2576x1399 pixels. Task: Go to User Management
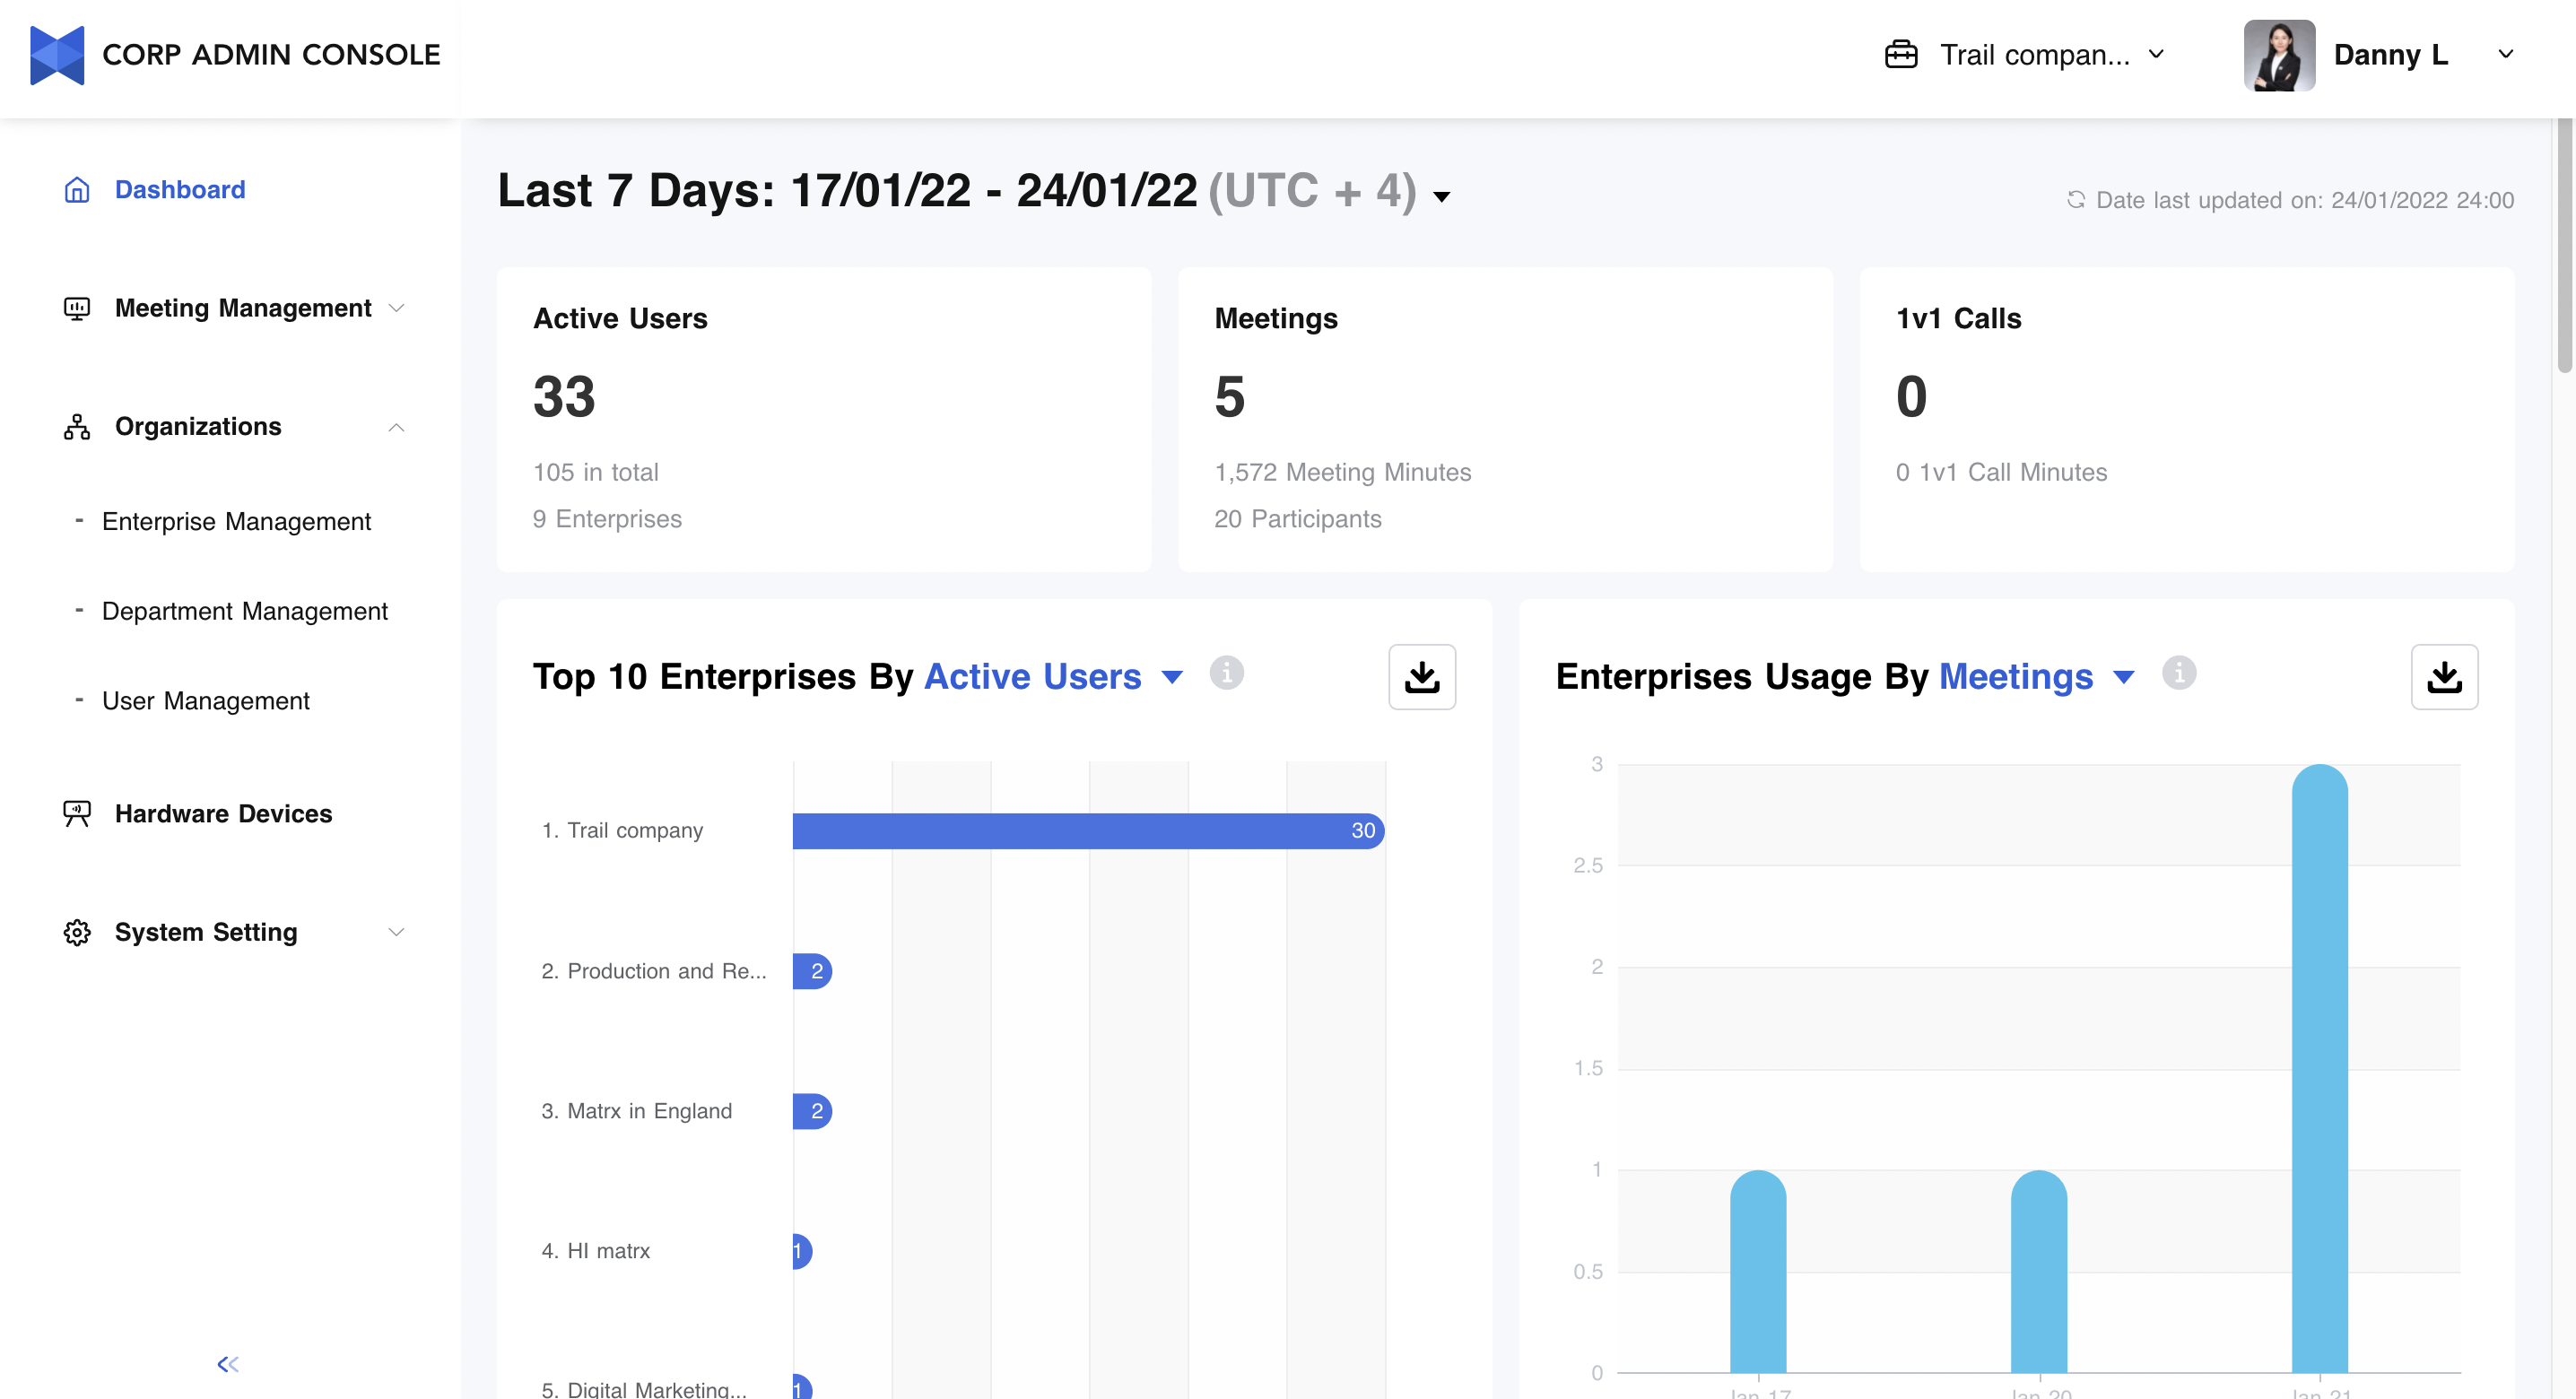tap(205, 701)
